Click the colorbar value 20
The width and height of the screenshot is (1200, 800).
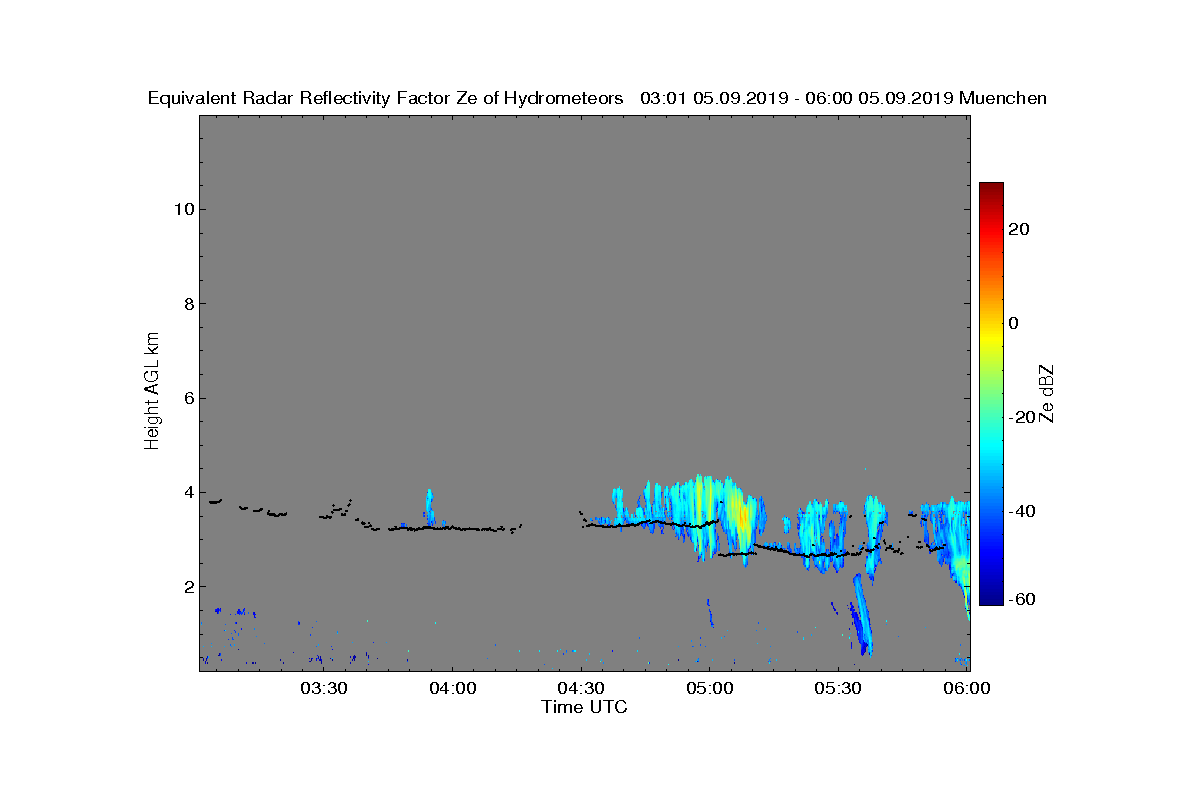click(1019, 229)
